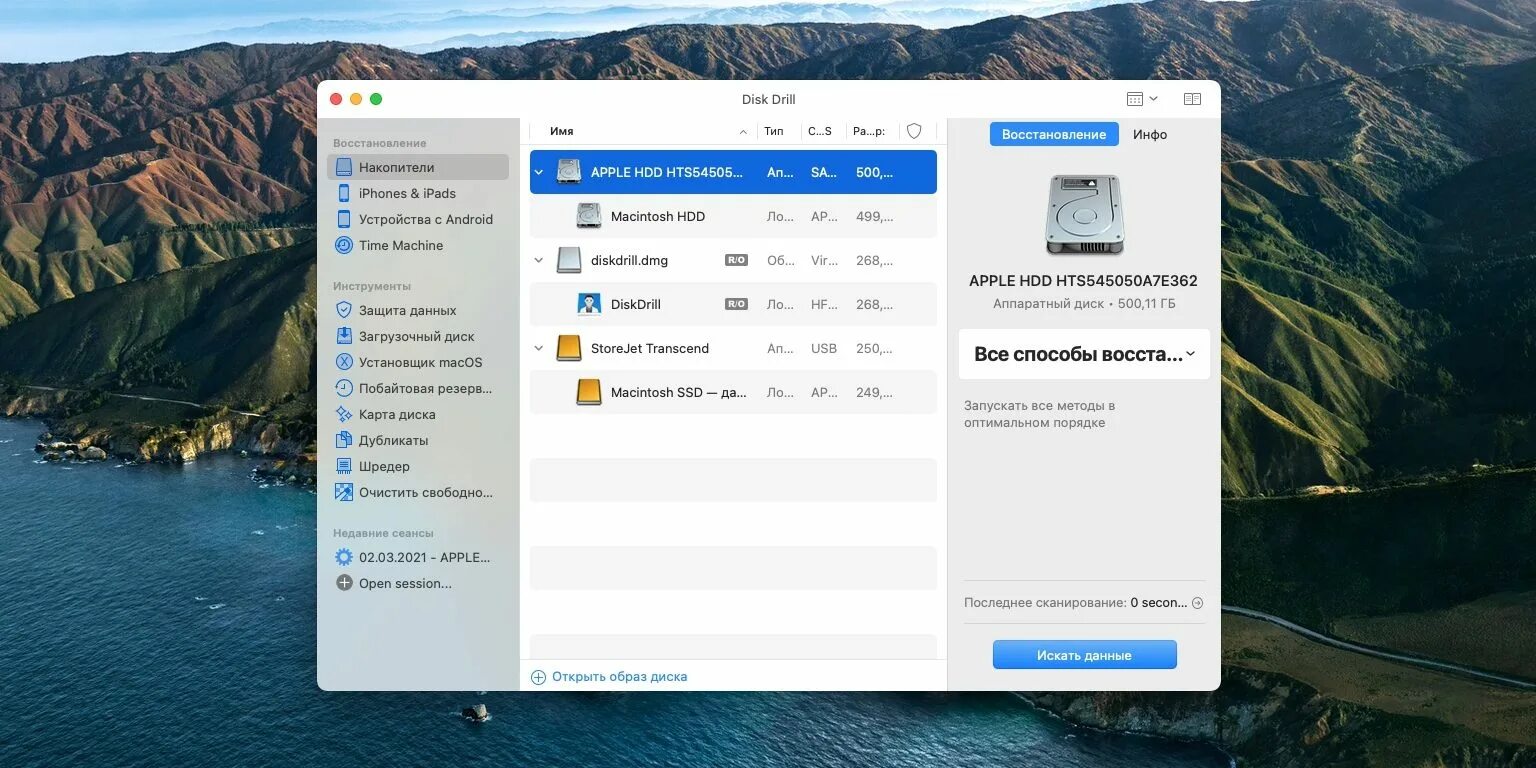Click the shield protection column header
This screenshot has width=1536, height=768.
(x=914, y=131)
